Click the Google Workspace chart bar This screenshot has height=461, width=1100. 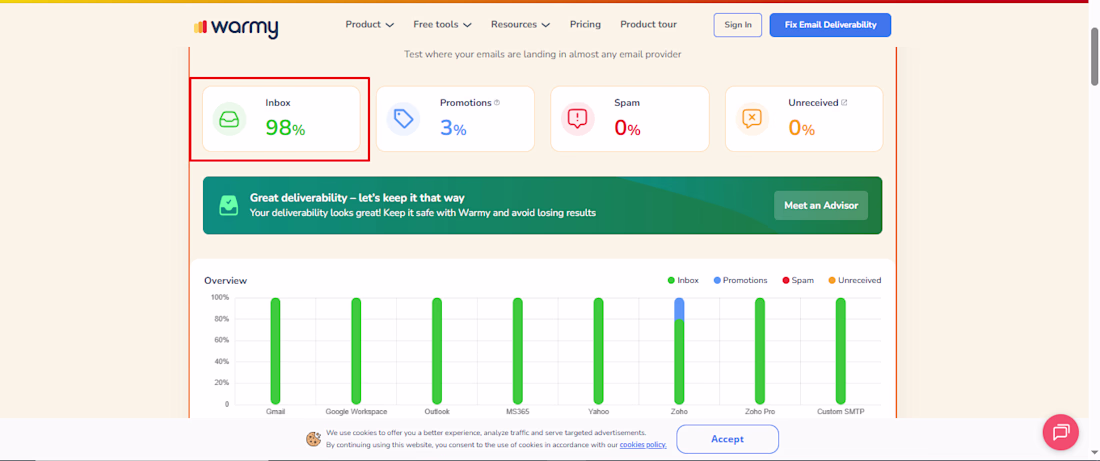point(356,351)
